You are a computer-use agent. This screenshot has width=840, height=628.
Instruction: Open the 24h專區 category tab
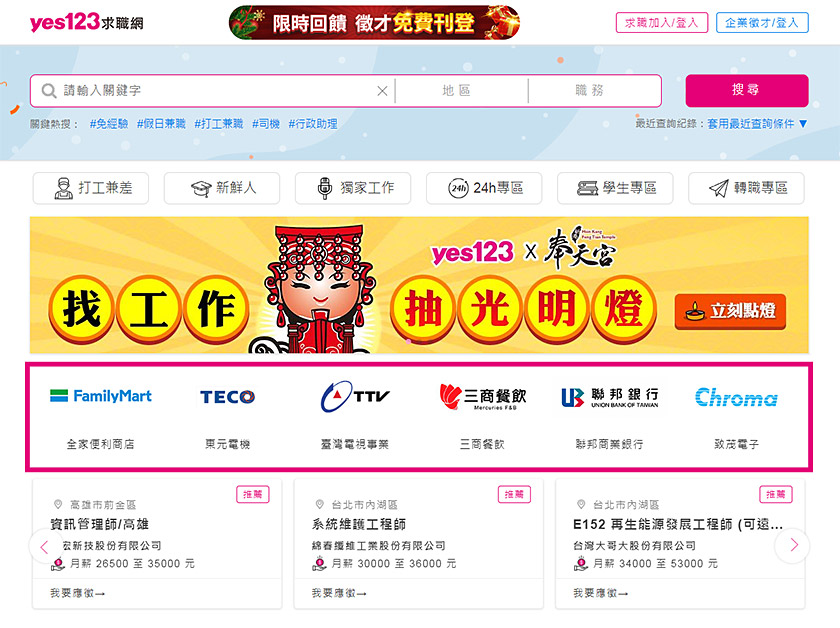484,188
